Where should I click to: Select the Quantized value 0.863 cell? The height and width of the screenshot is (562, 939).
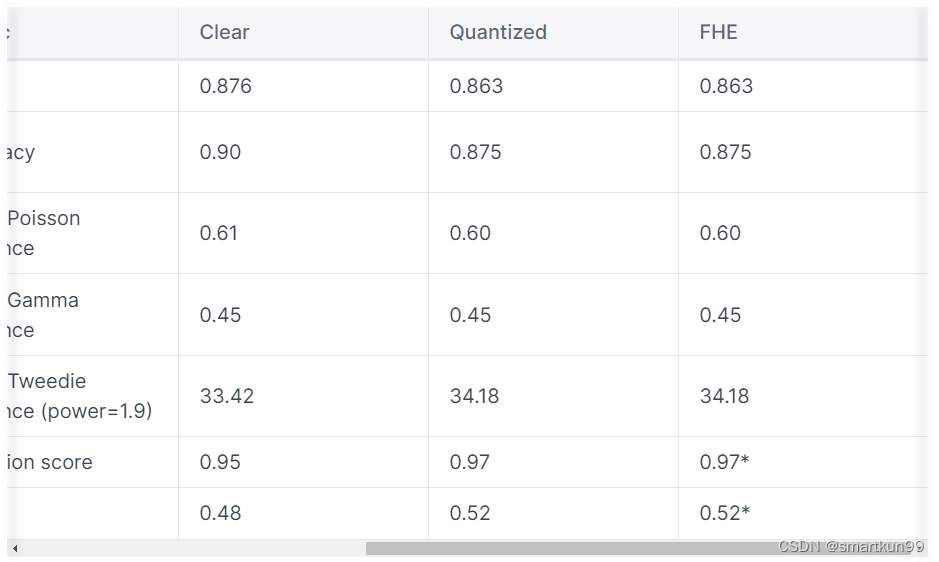553,86
